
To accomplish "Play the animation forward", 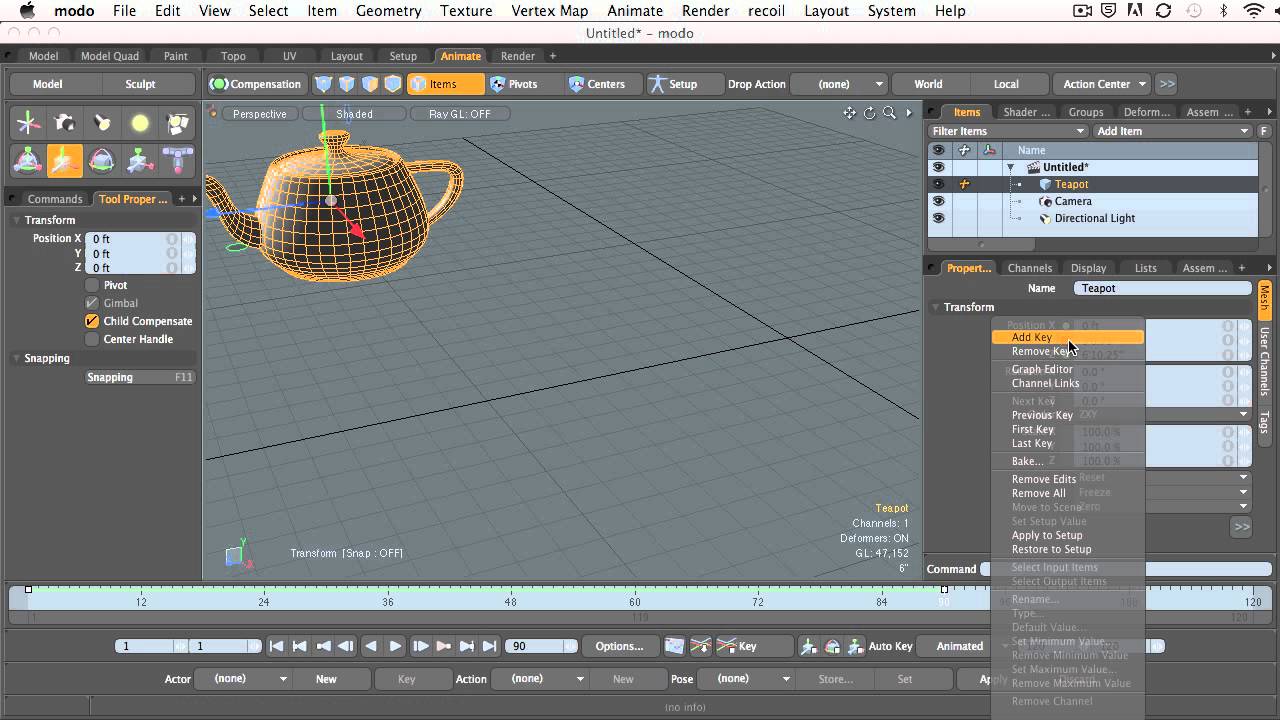I will [x=395, y=646].
